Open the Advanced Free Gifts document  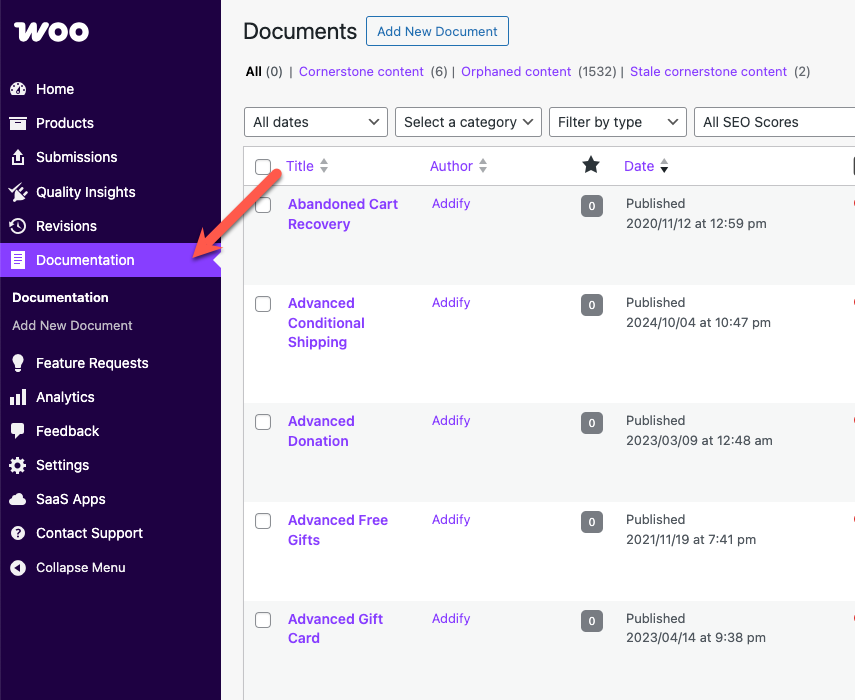pos(338,529)
